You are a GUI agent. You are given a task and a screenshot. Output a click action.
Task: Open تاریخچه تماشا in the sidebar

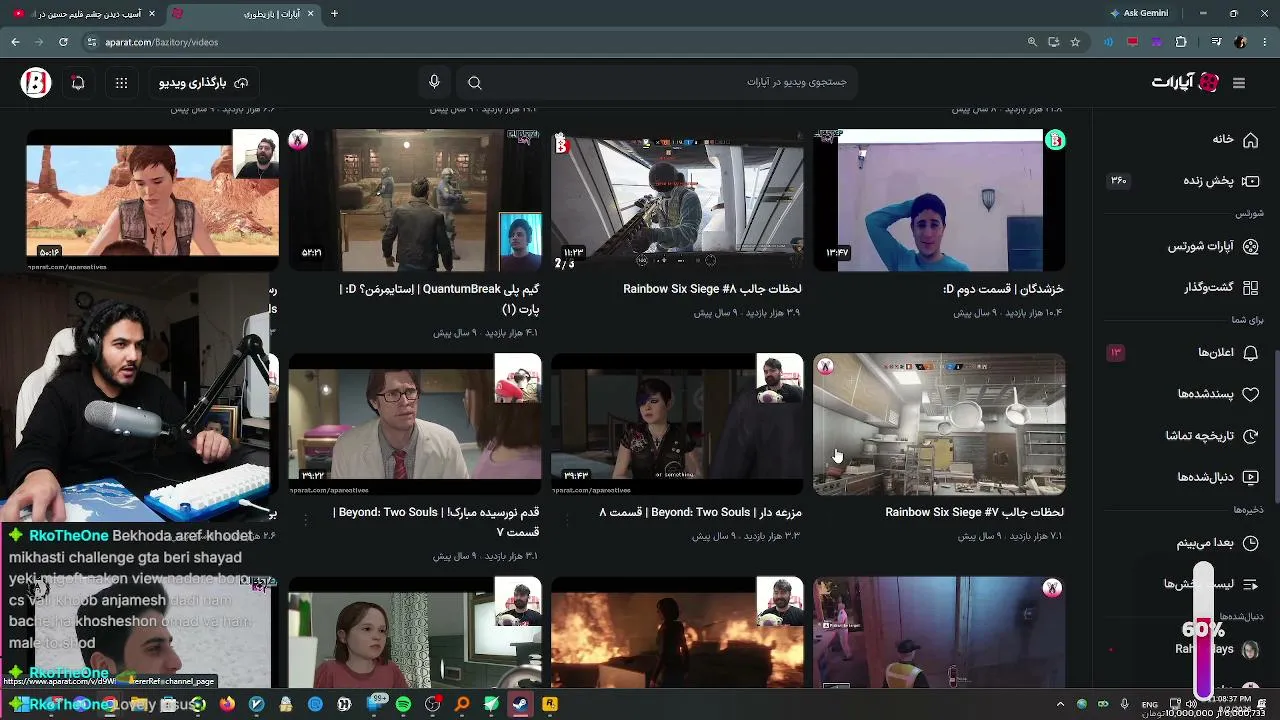pyautogui.click(x=1212, y=436)
